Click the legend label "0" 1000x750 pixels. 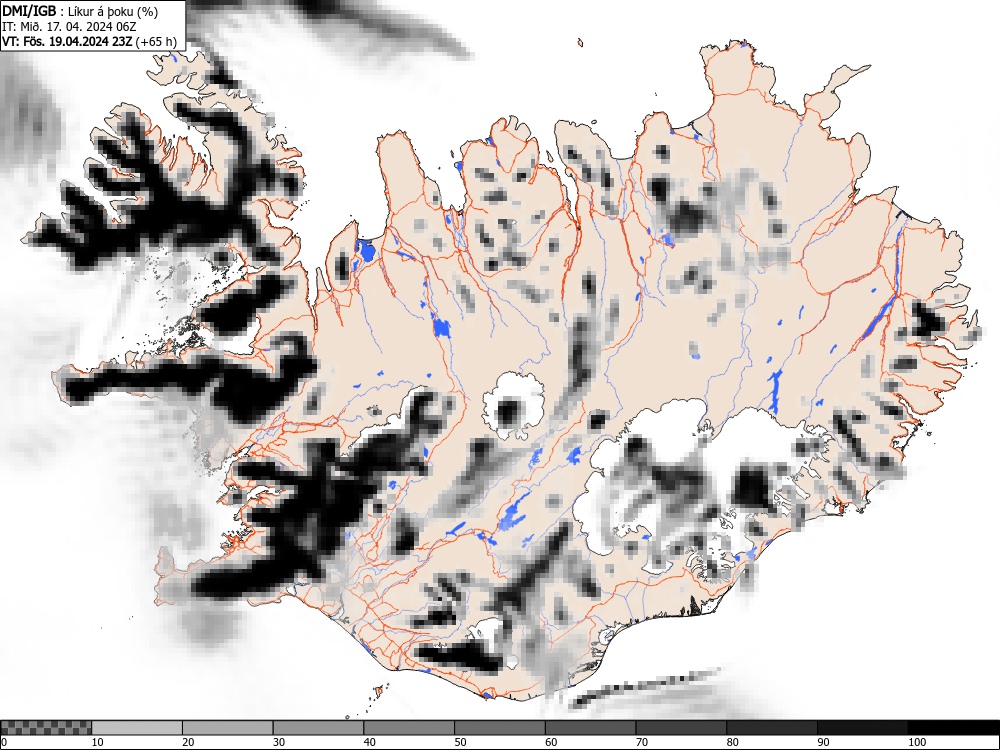tap(4, 742)
